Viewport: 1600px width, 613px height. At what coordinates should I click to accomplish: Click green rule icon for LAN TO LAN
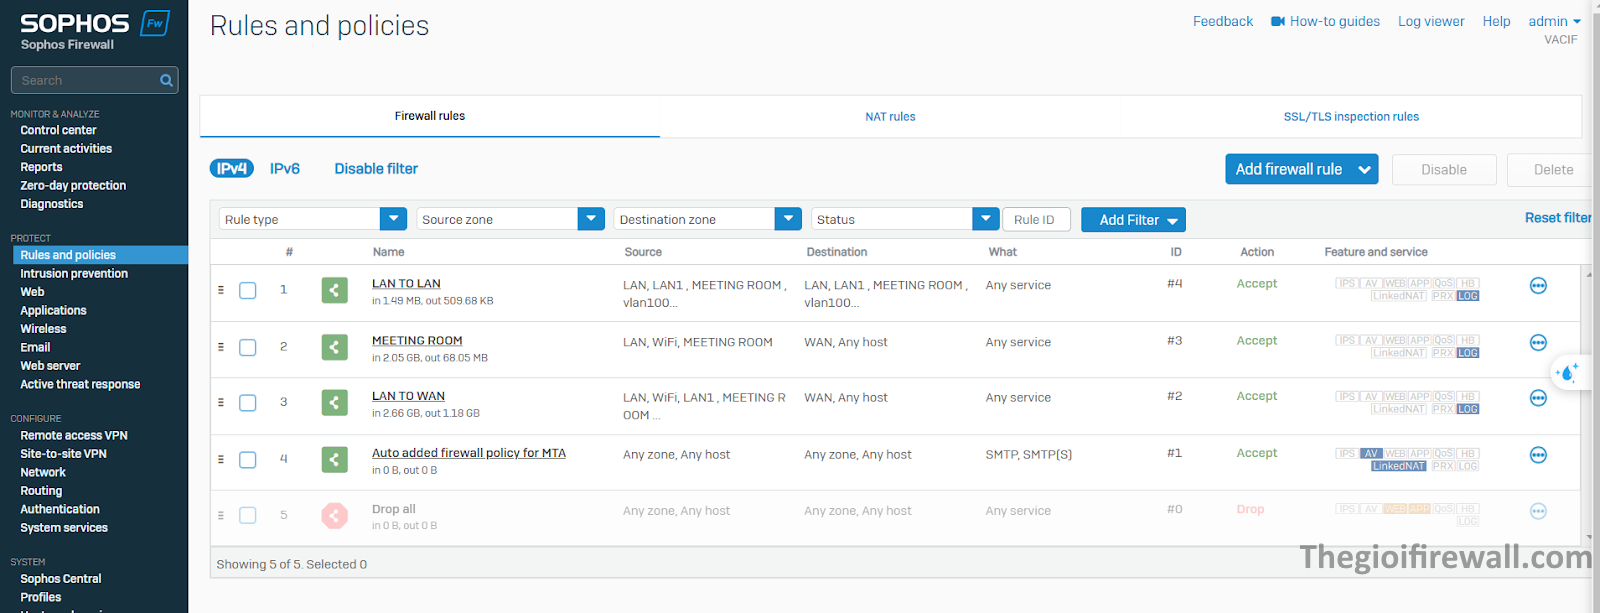pos(334,290)
